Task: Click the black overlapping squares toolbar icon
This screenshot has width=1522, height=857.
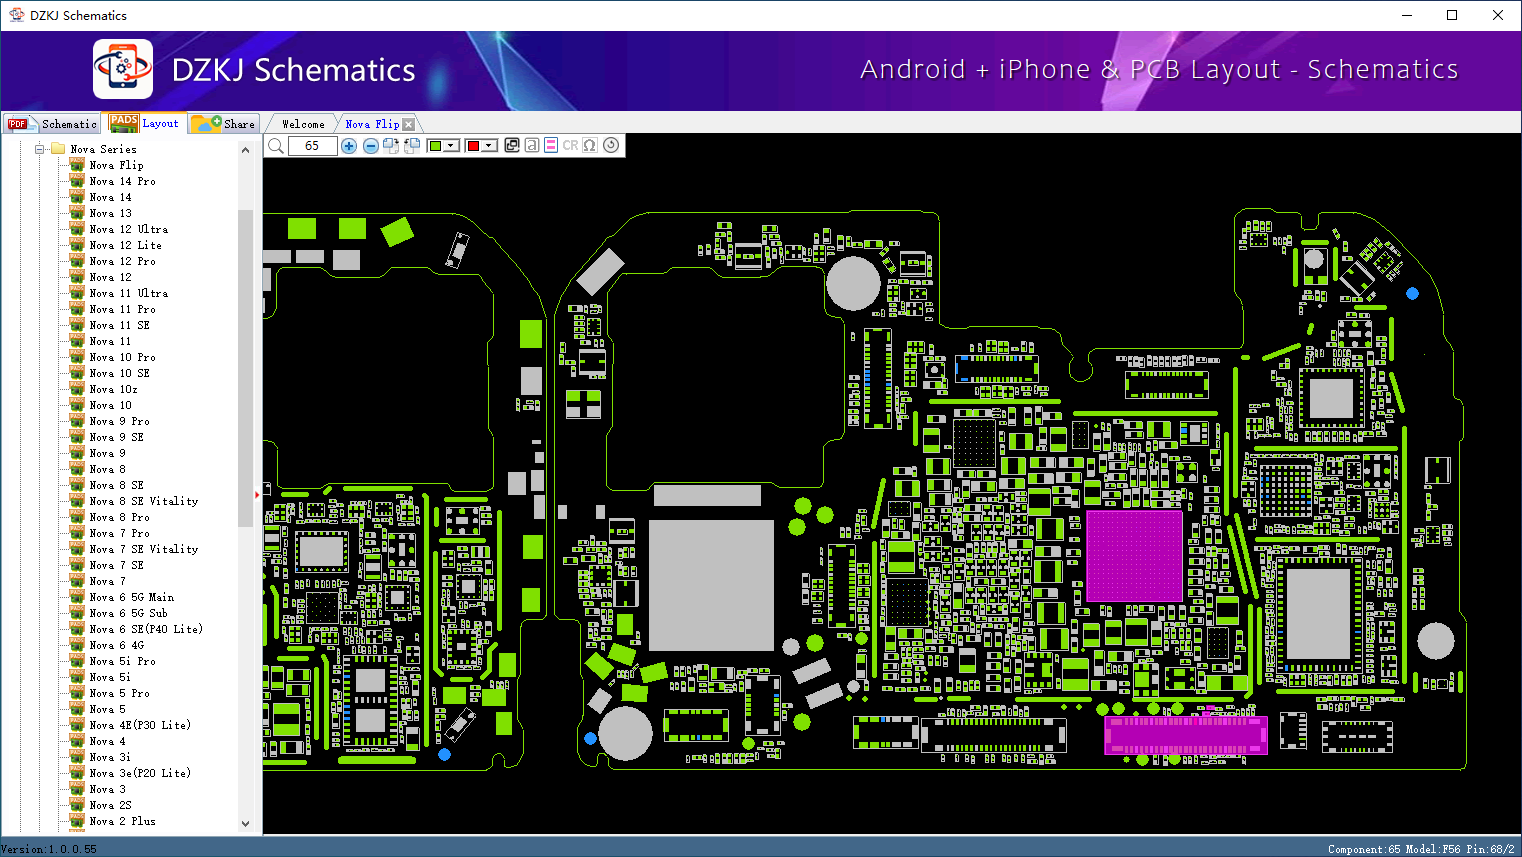Action: coord(512,145)
